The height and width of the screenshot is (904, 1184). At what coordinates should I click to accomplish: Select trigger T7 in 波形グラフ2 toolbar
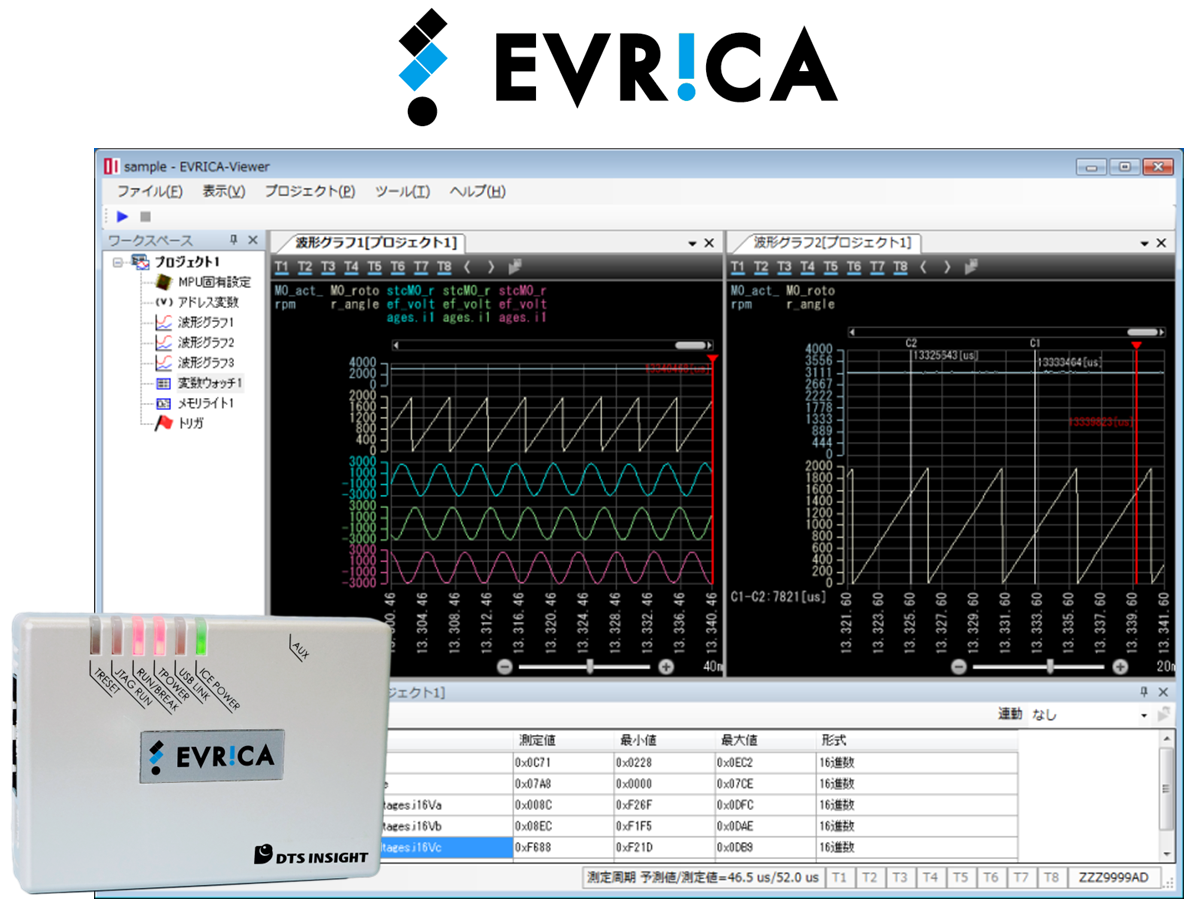[x=877, y=267]
